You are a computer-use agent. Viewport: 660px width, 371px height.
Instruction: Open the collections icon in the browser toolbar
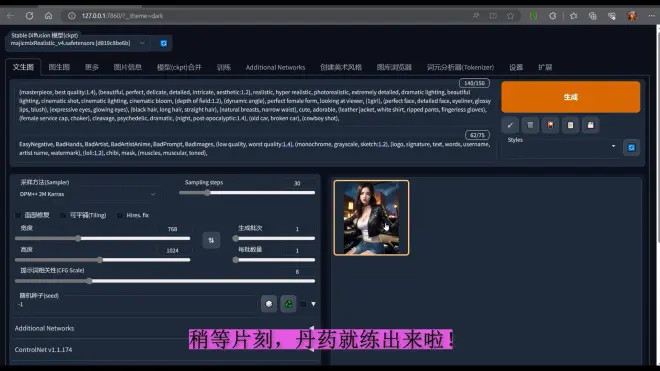tap(593, 16)
